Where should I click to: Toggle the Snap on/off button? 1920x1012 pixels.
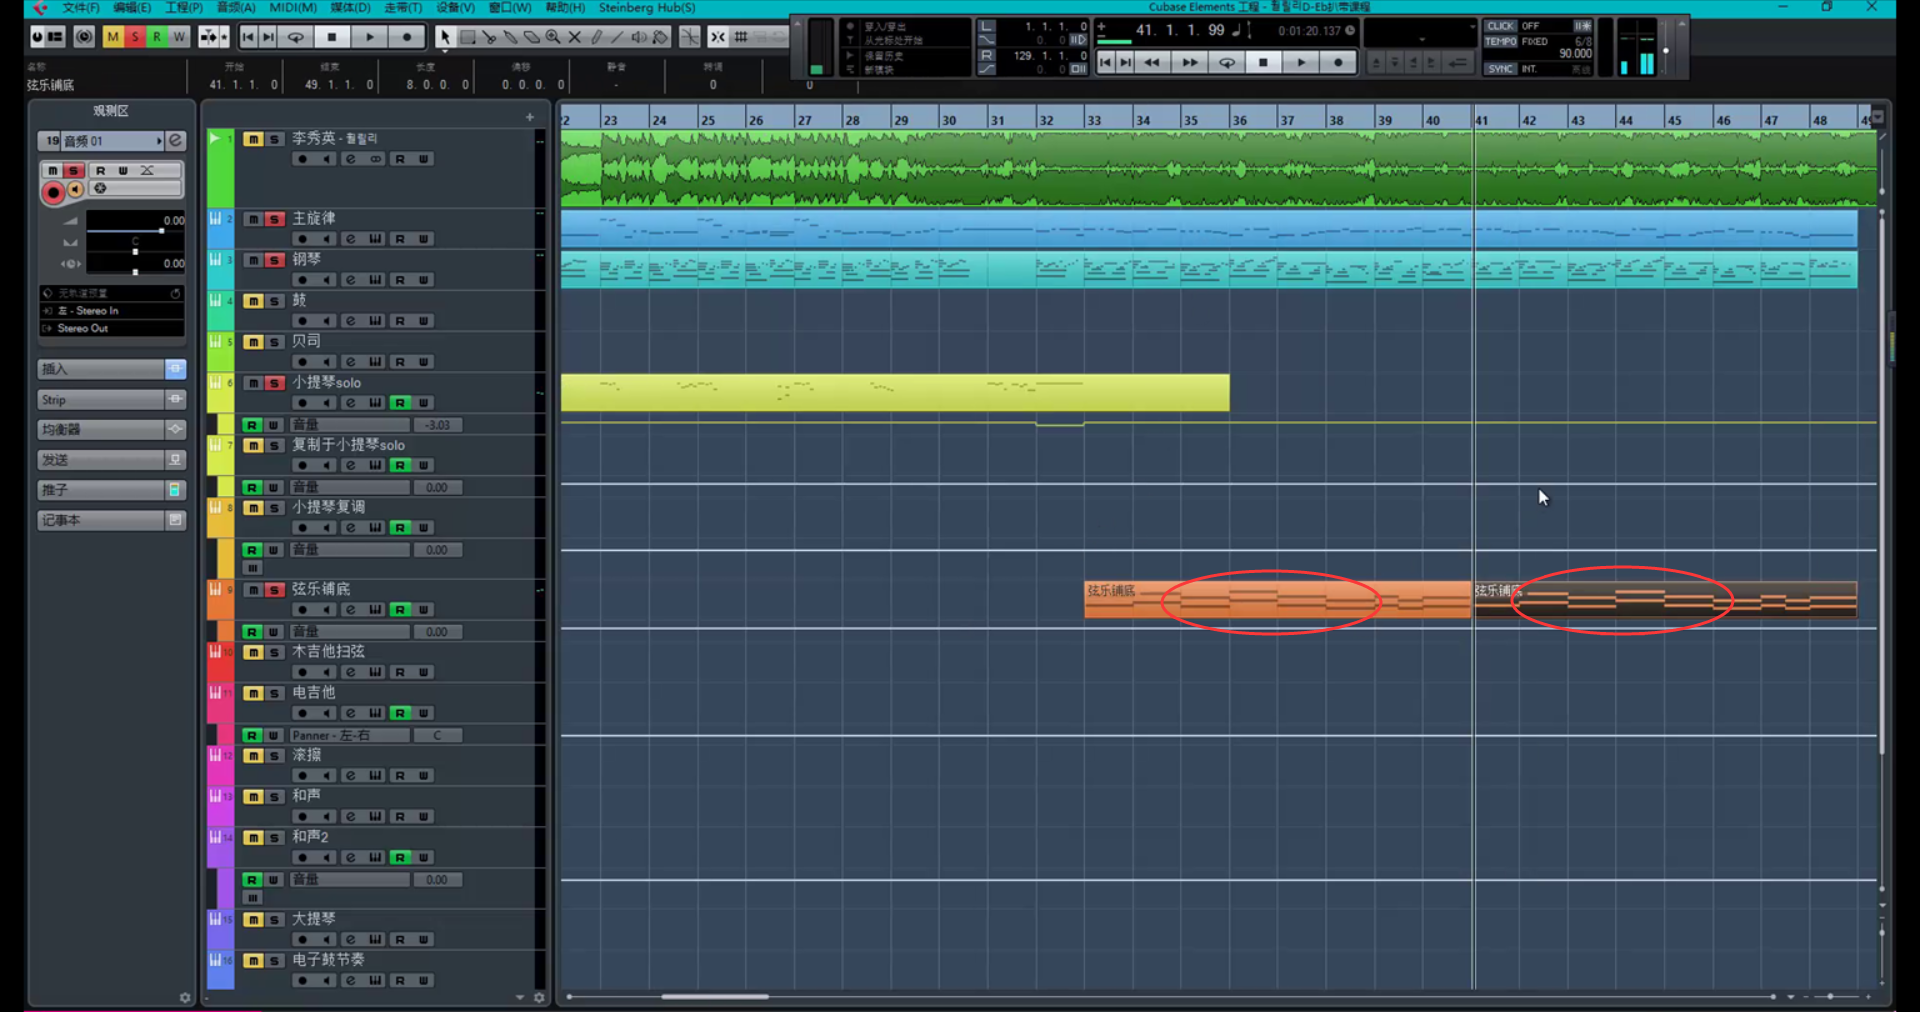coord(718,37)
